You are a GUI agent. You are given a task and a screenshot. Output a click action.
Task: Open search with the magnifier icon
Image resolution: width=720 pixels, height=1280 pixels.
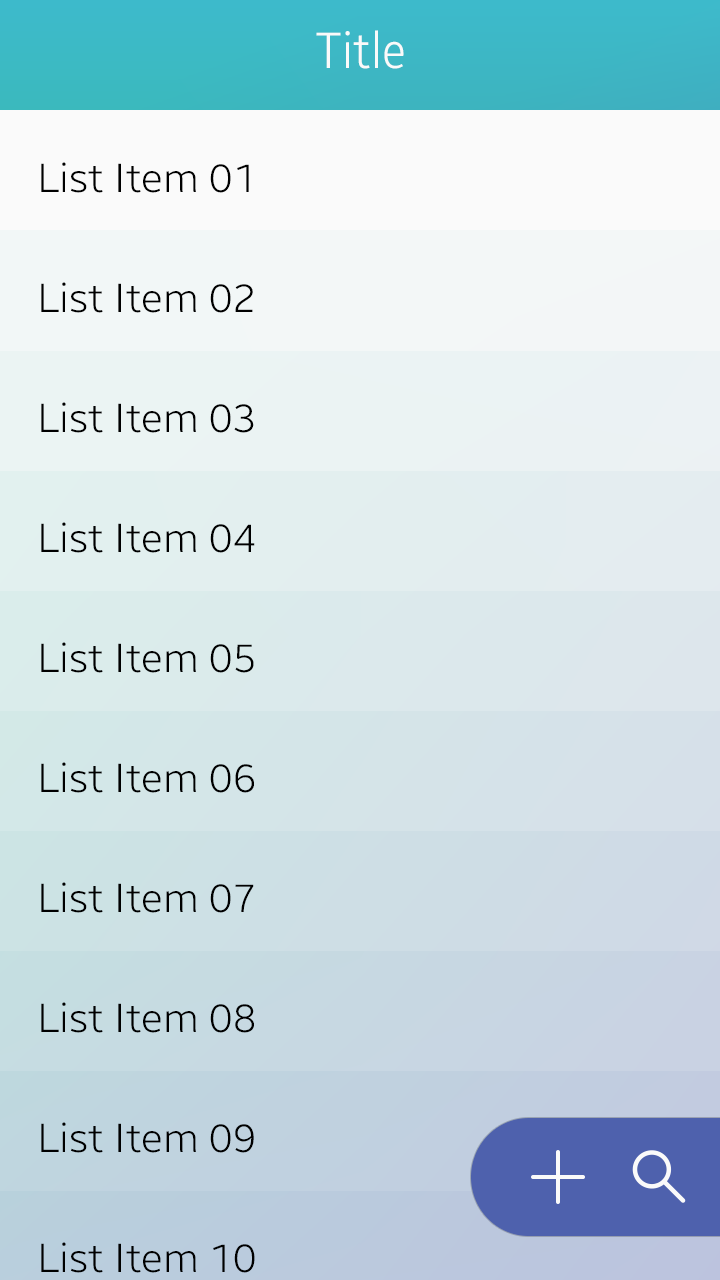click(x=659, y=1177)
